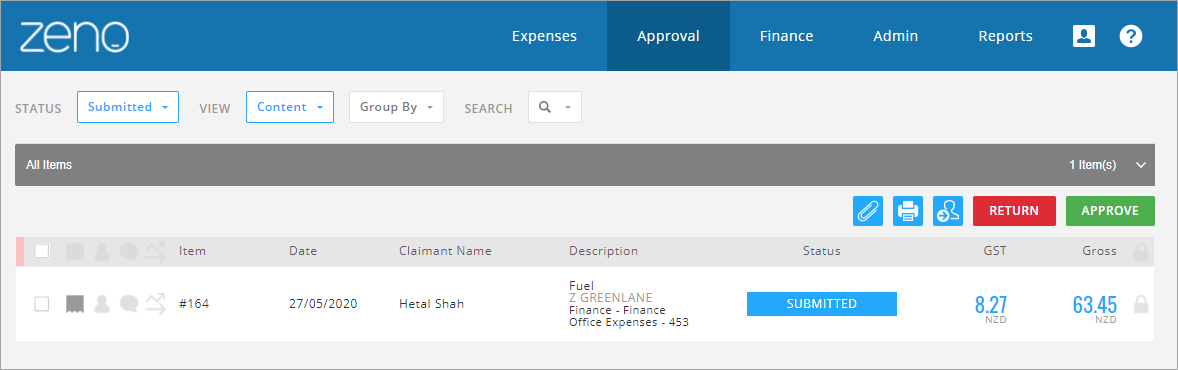
Task: Click the blue printer icon
Action: click(908, 211)
